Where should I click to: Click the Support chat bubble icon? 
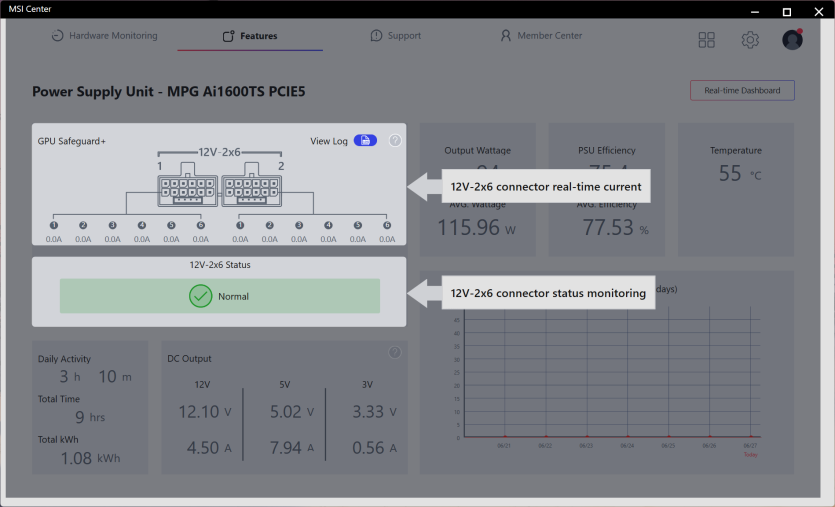376,36
